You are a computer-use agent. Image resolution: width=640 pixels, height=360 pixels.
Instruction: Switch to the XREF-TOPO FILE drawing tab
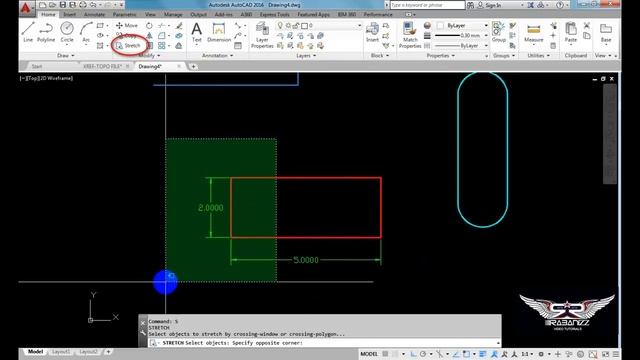coord(102,66)
